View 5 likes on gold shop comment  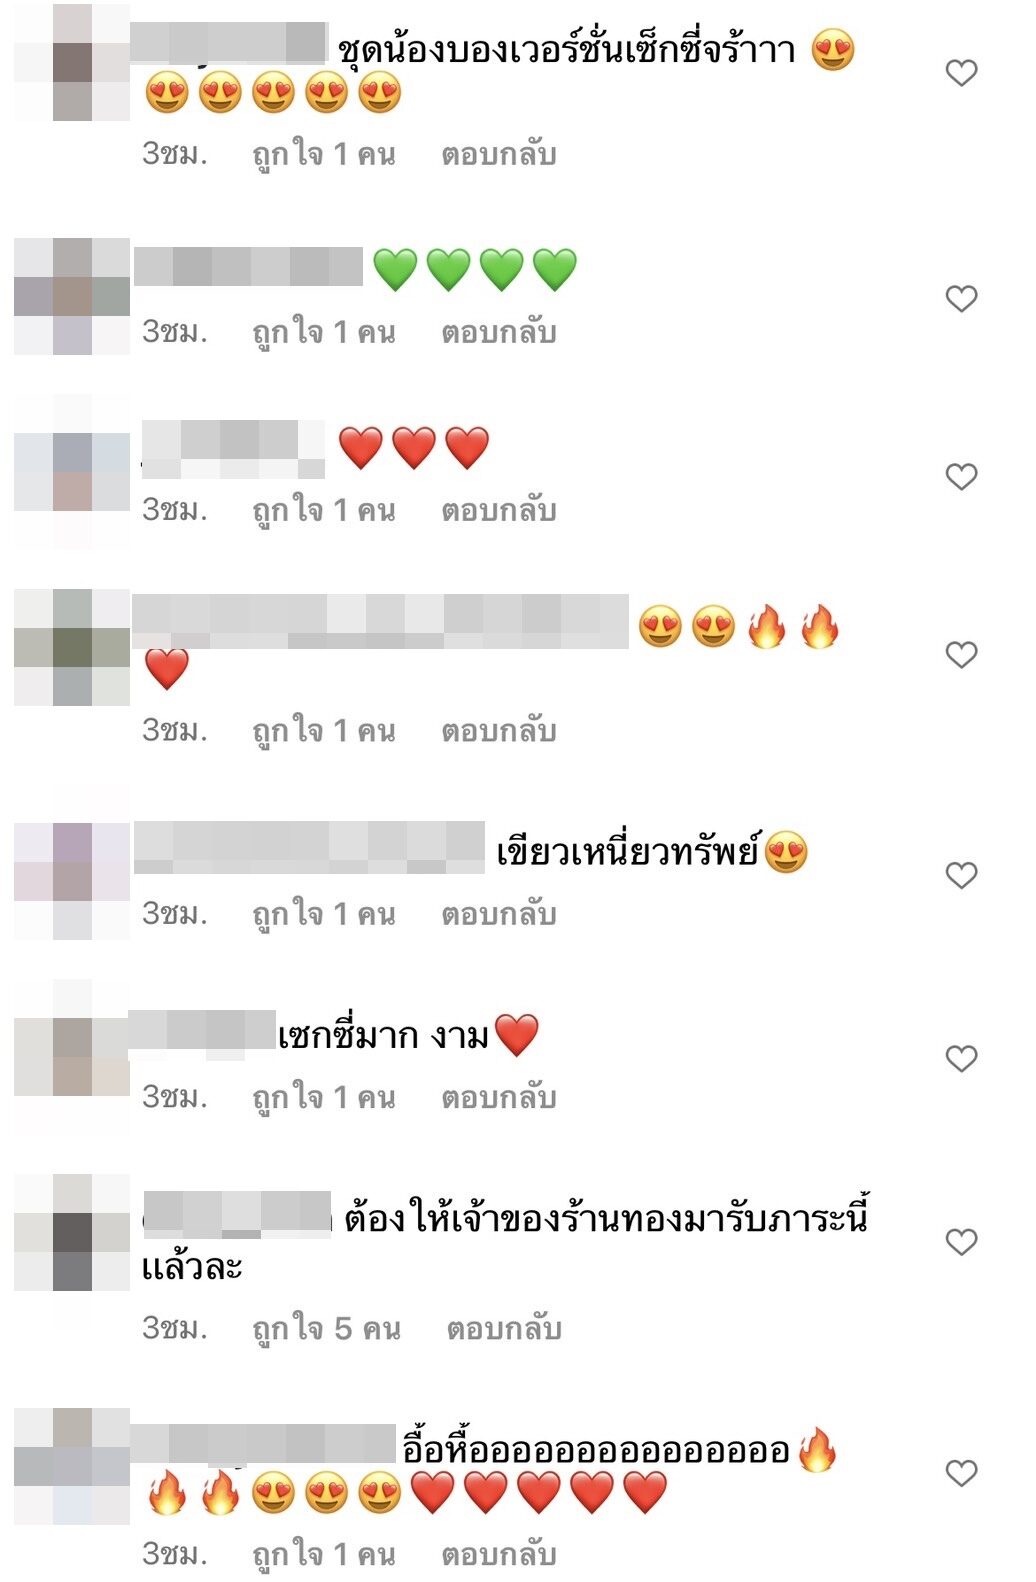(x=326, y=1329)
